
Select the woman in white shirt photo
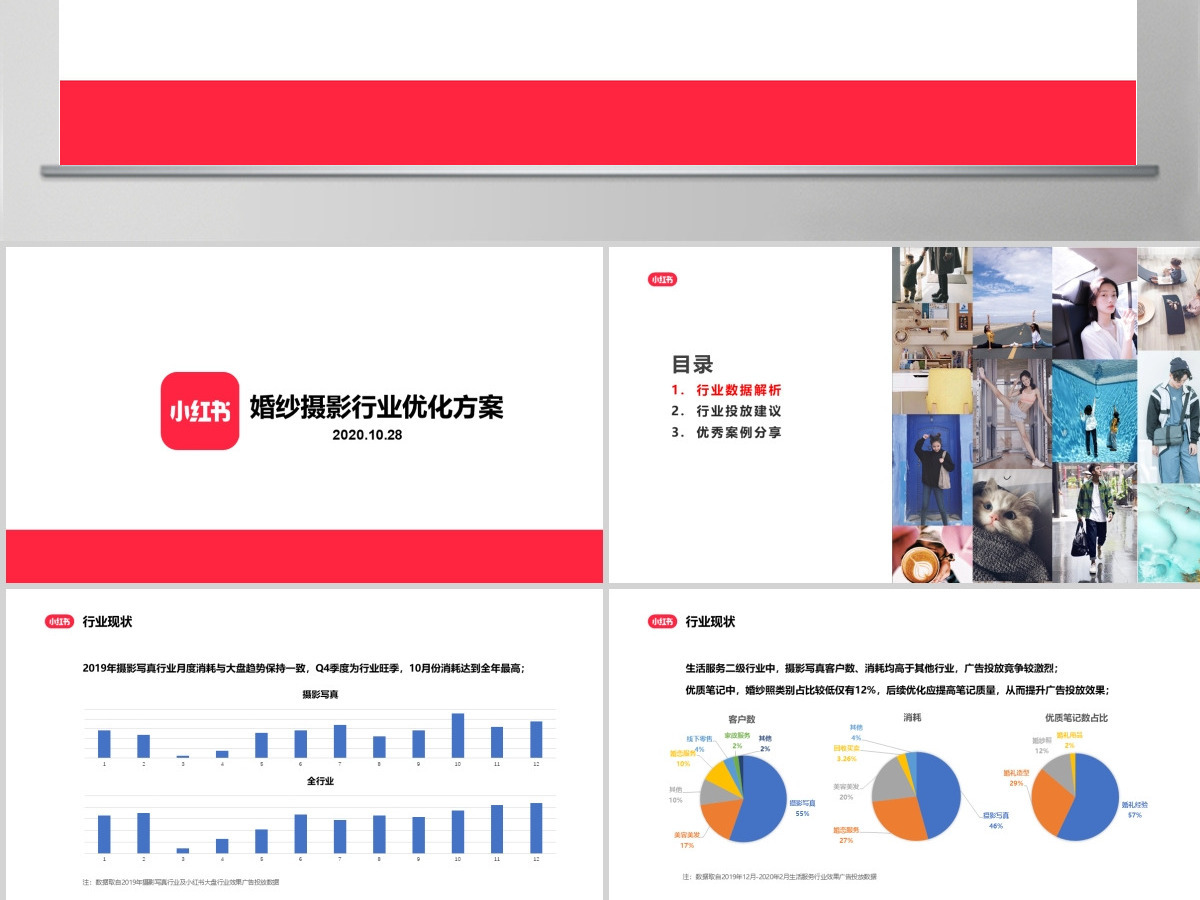1094,303
